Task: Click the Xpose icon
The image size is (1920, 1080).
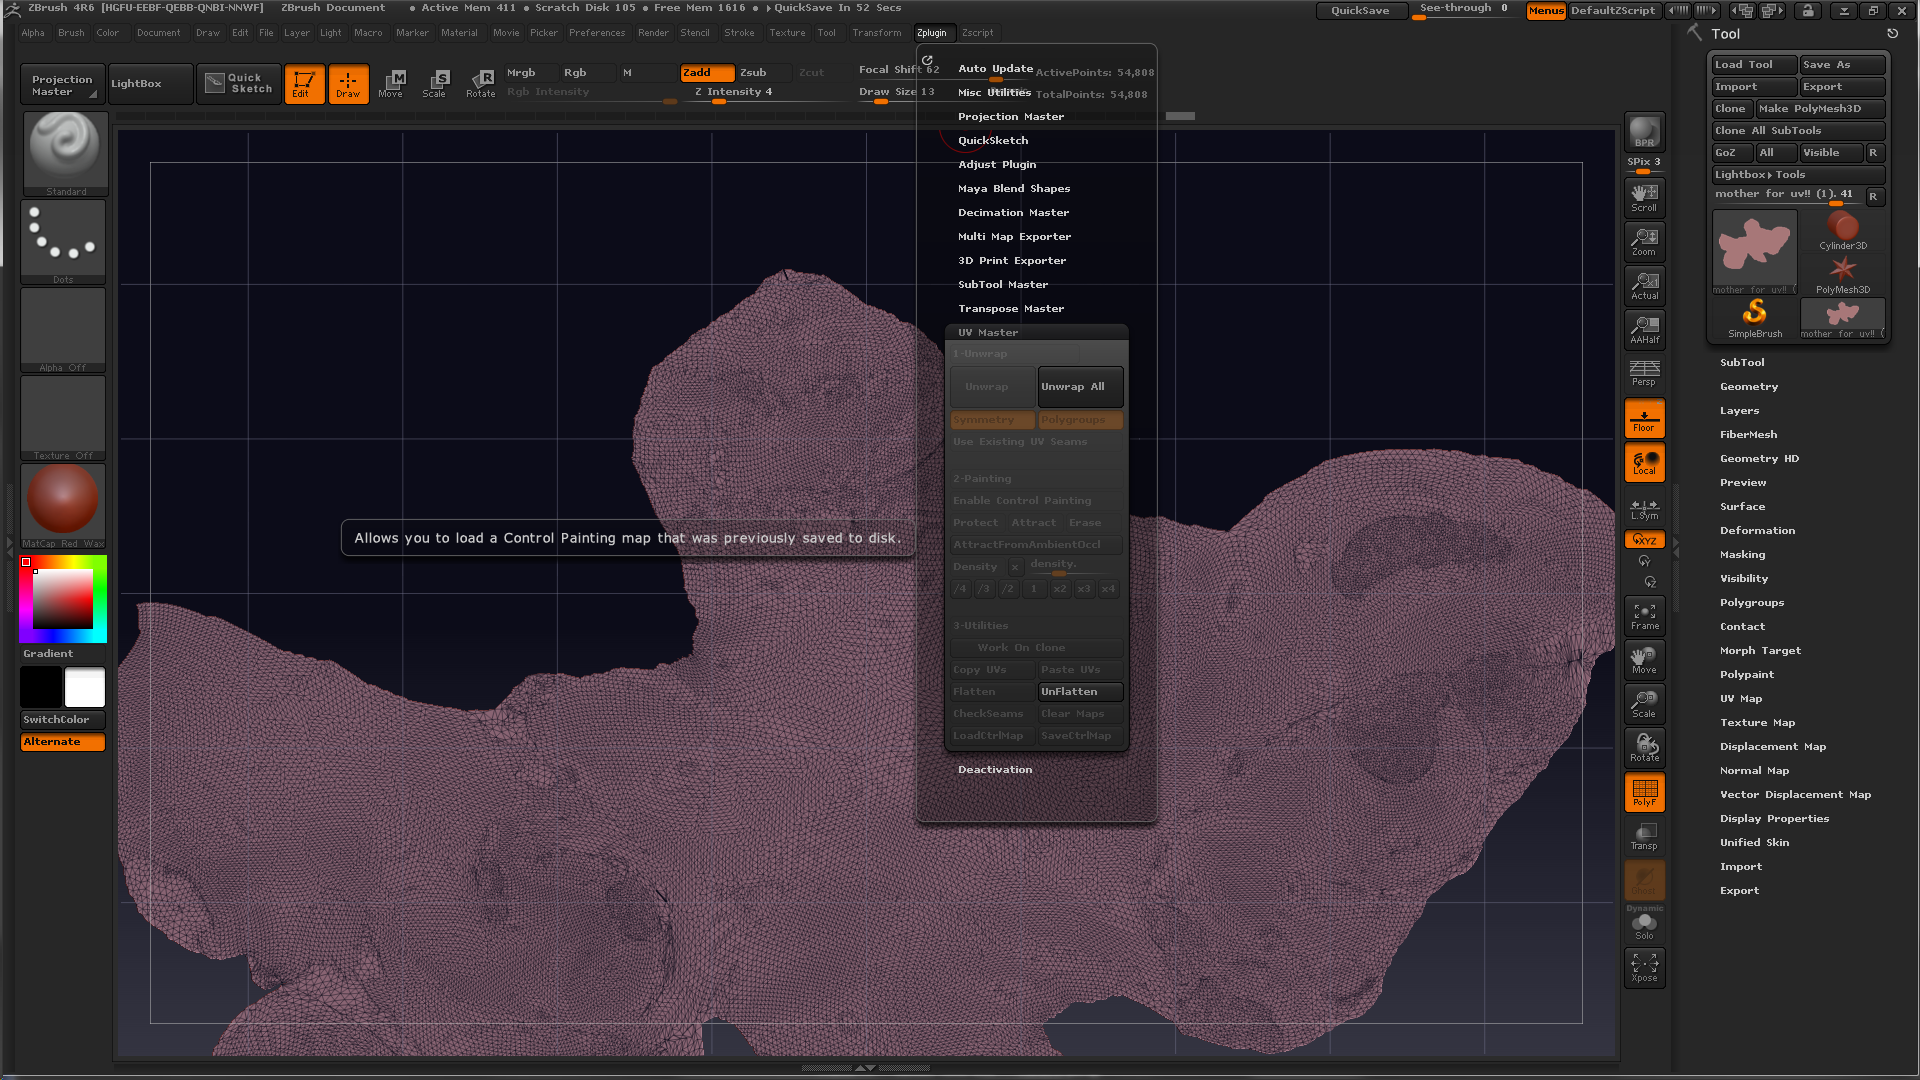Action: coord(1644,968)
